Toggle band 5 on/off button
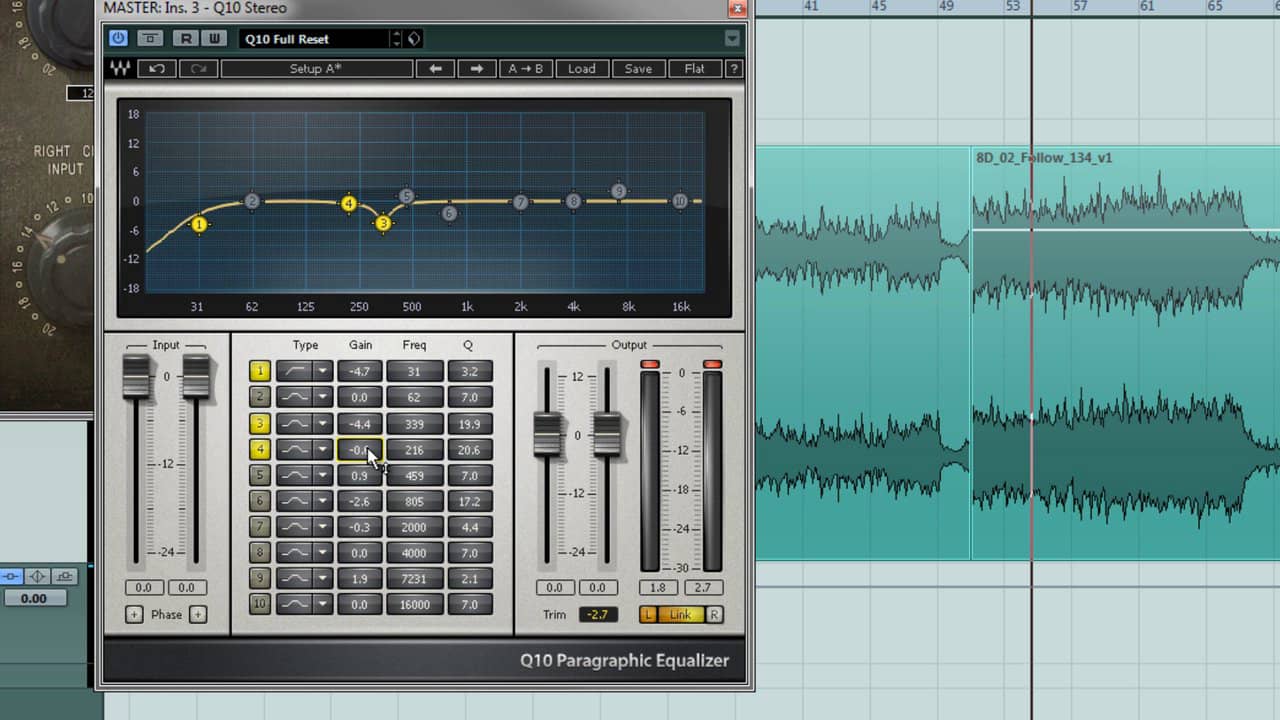Viewport: 1280px width, 720px height. (260, 475)
